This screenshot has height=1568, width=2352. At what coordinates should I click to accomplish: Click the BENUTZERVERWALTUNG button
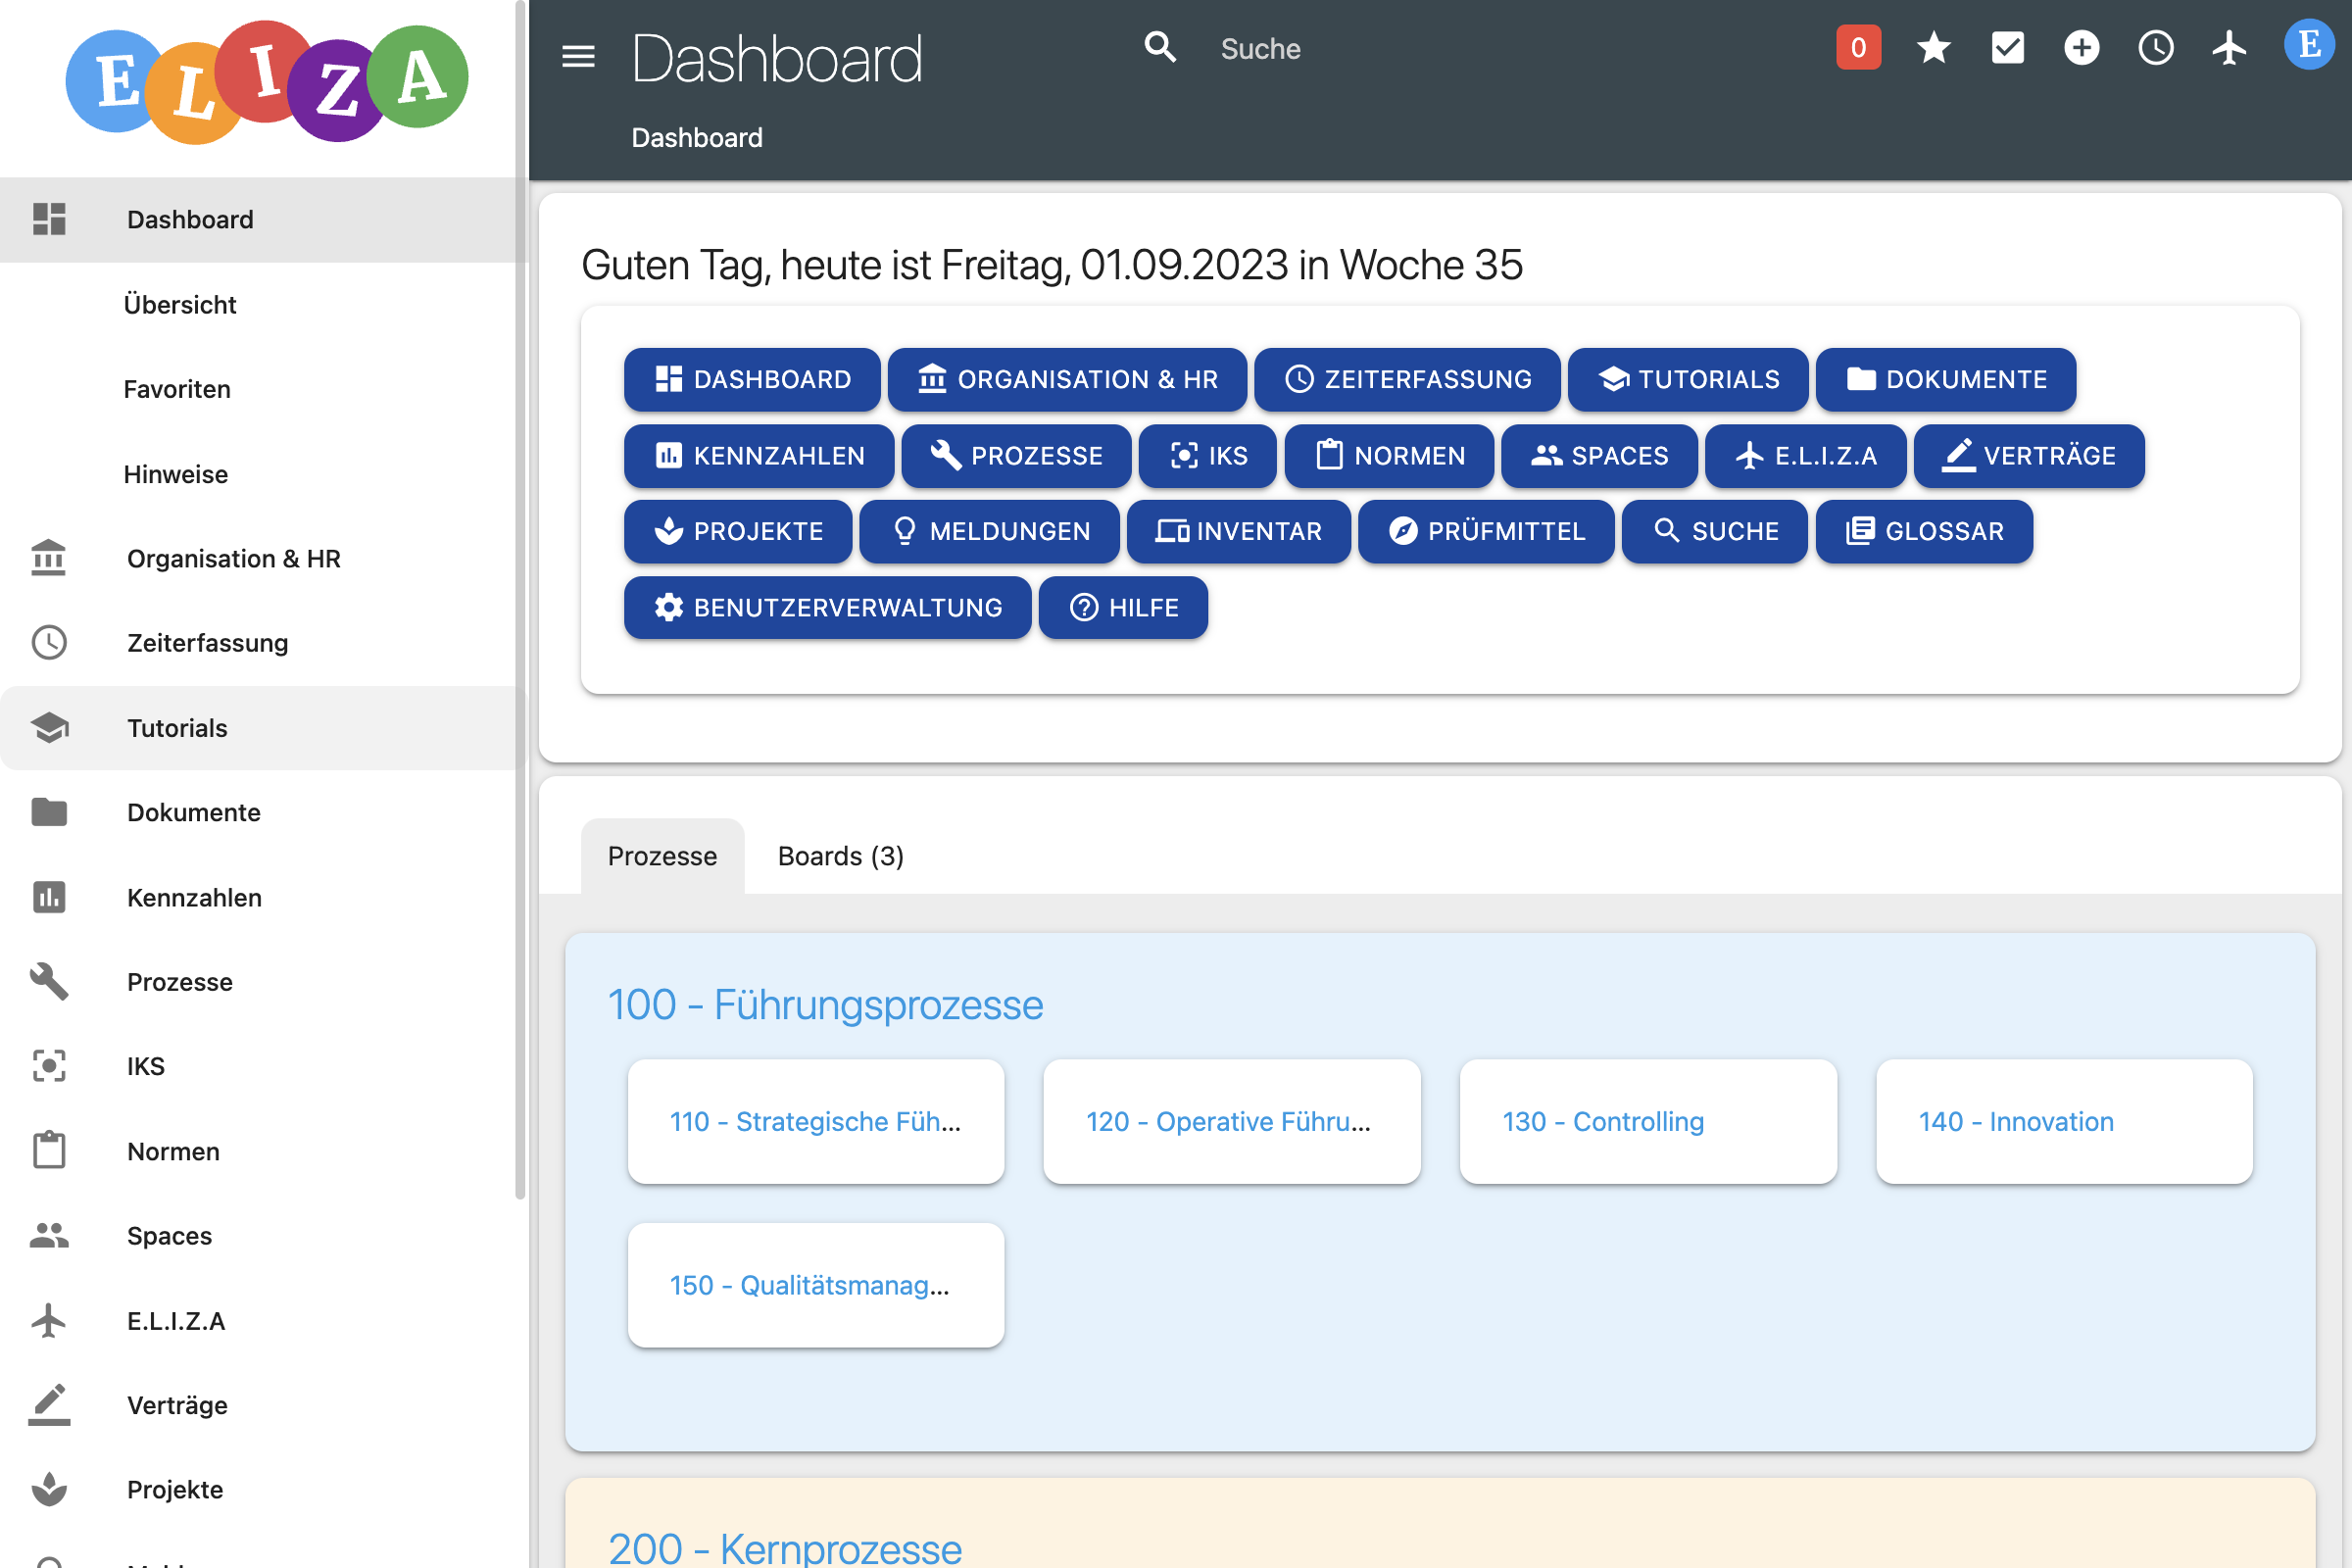[x=827, y=608]
